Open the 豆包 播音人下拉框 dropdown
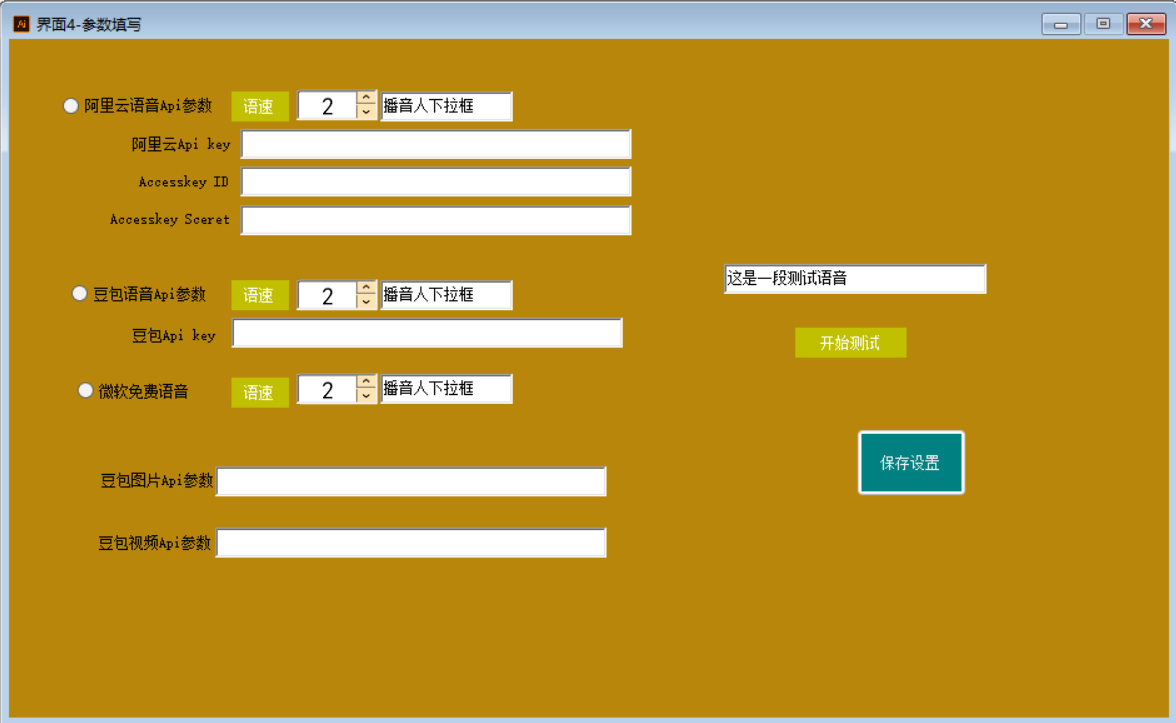The image size is (1176, 723). (x=446, y=295)
